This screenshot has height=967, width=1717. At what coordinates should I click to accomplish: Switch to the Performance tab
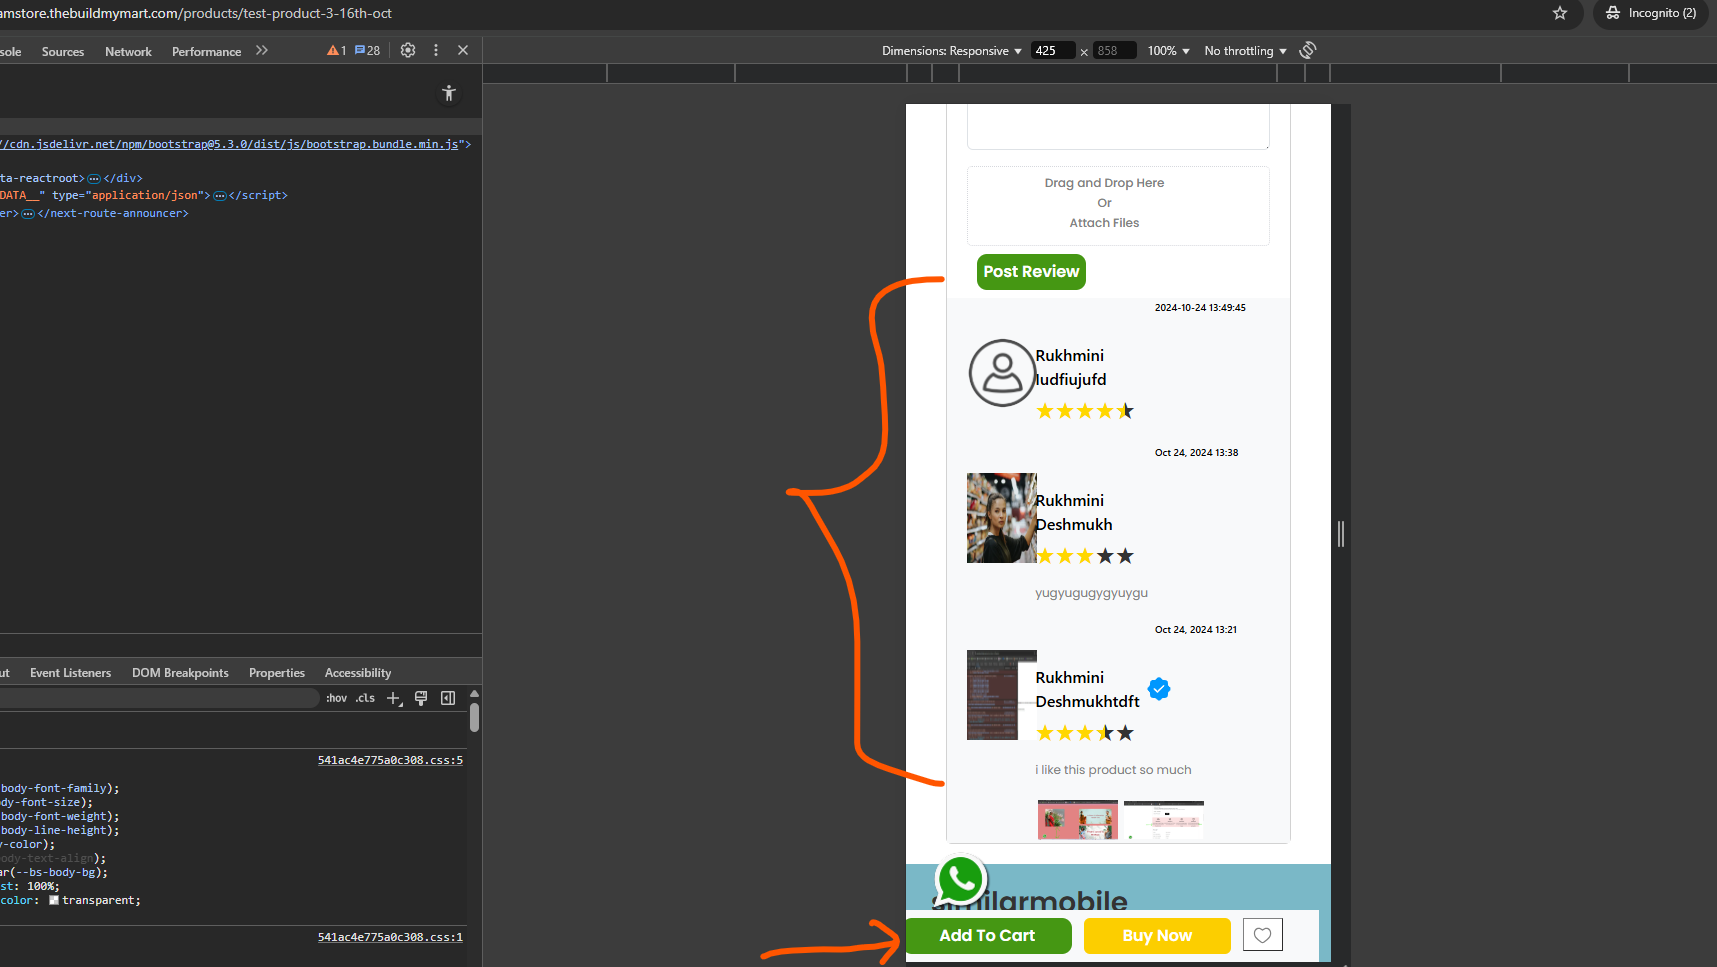(206, 52)
